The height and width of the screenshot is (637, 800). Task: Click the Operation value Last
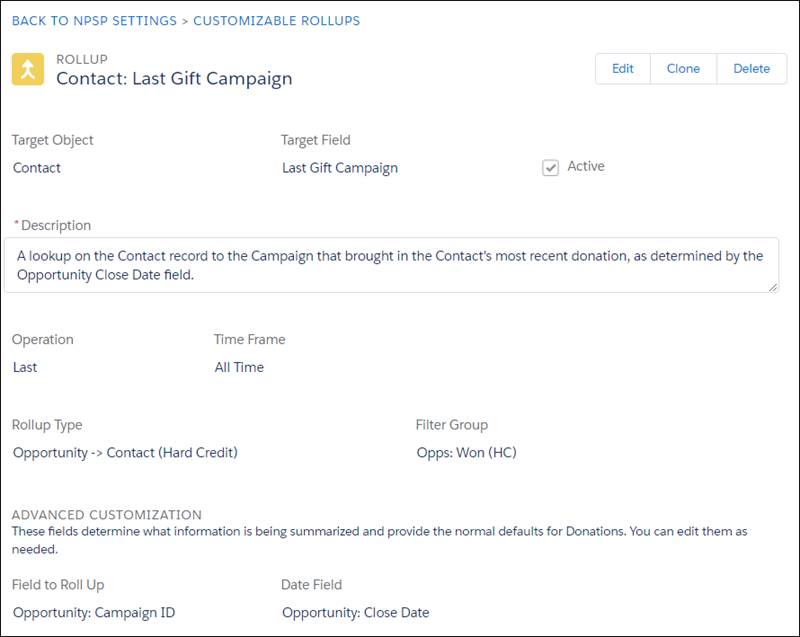pos(25,367)
